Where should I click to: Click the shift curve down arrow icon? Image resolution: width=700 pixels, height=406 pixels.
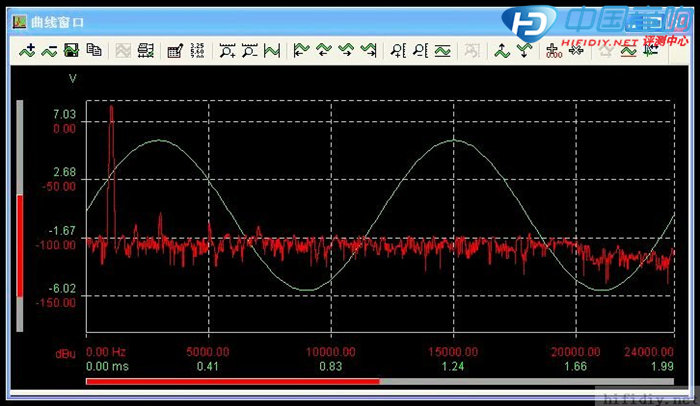coord(523,50)
